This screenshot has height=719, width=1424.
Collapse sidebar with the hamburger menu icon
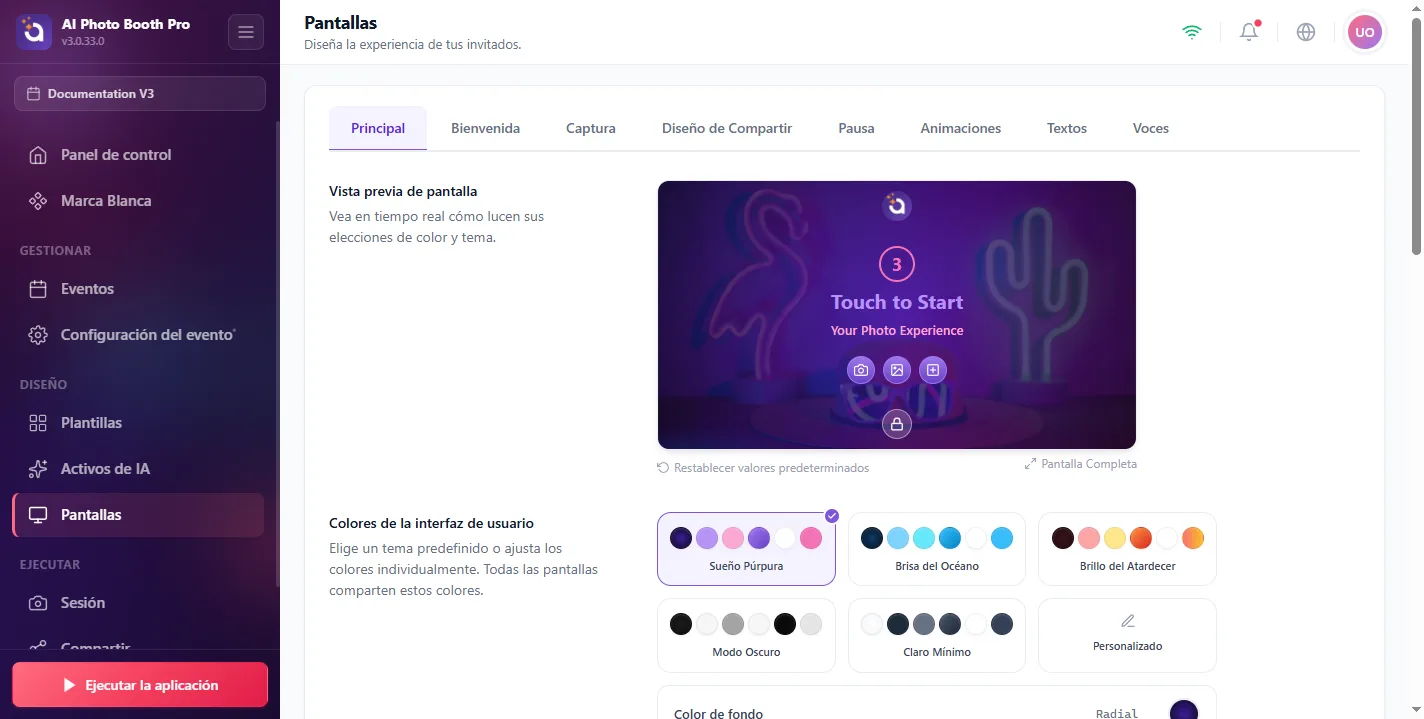point(246,32)
